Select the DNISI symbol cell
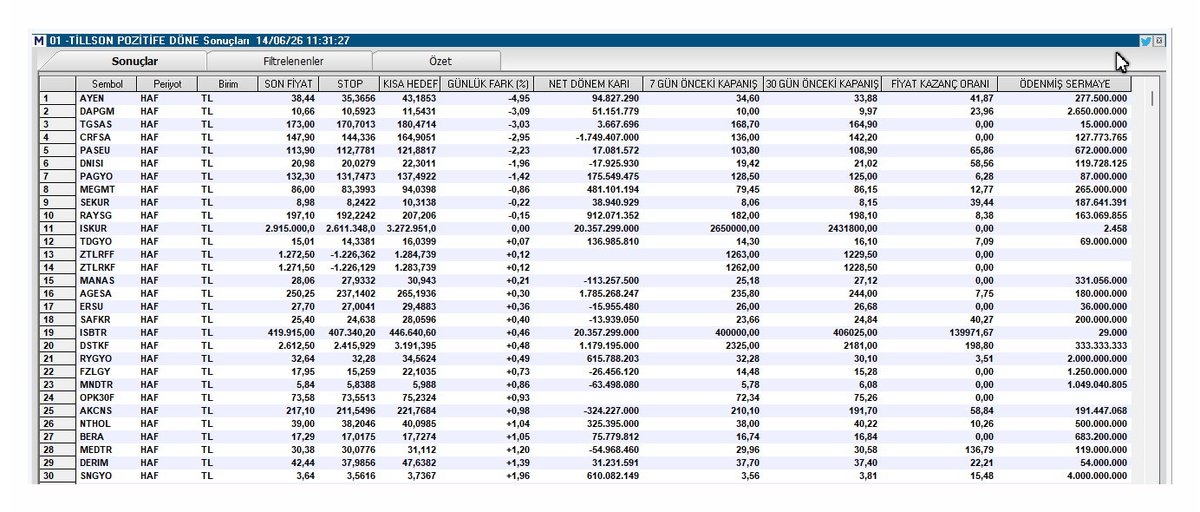Screen dimensions: 1200x512 pos(107,163)
